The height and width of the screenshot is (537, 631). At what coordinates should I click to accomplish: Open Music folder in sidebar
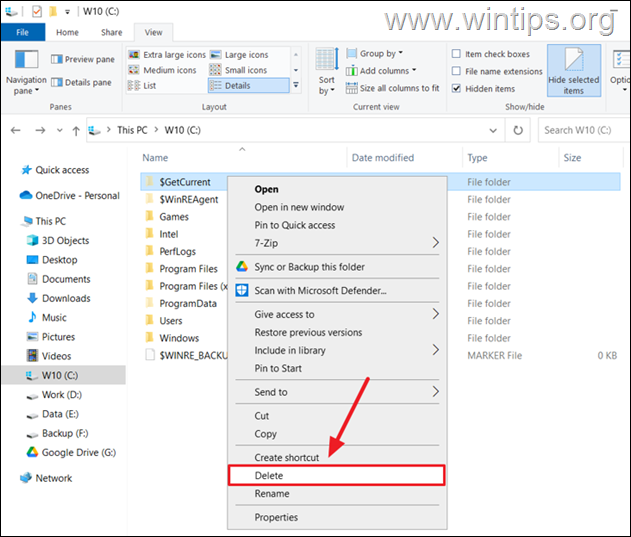(x=46, y=318)
